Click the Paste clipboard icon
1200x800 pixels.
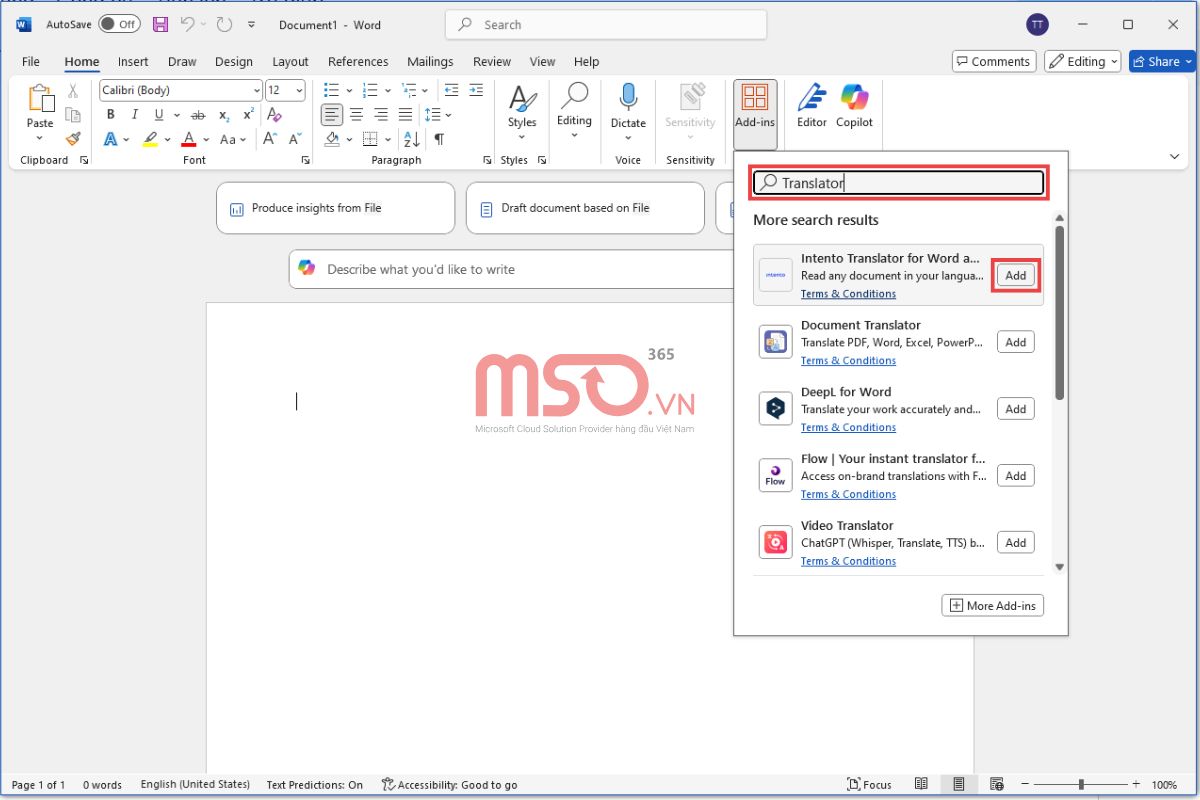pos(40,99)
